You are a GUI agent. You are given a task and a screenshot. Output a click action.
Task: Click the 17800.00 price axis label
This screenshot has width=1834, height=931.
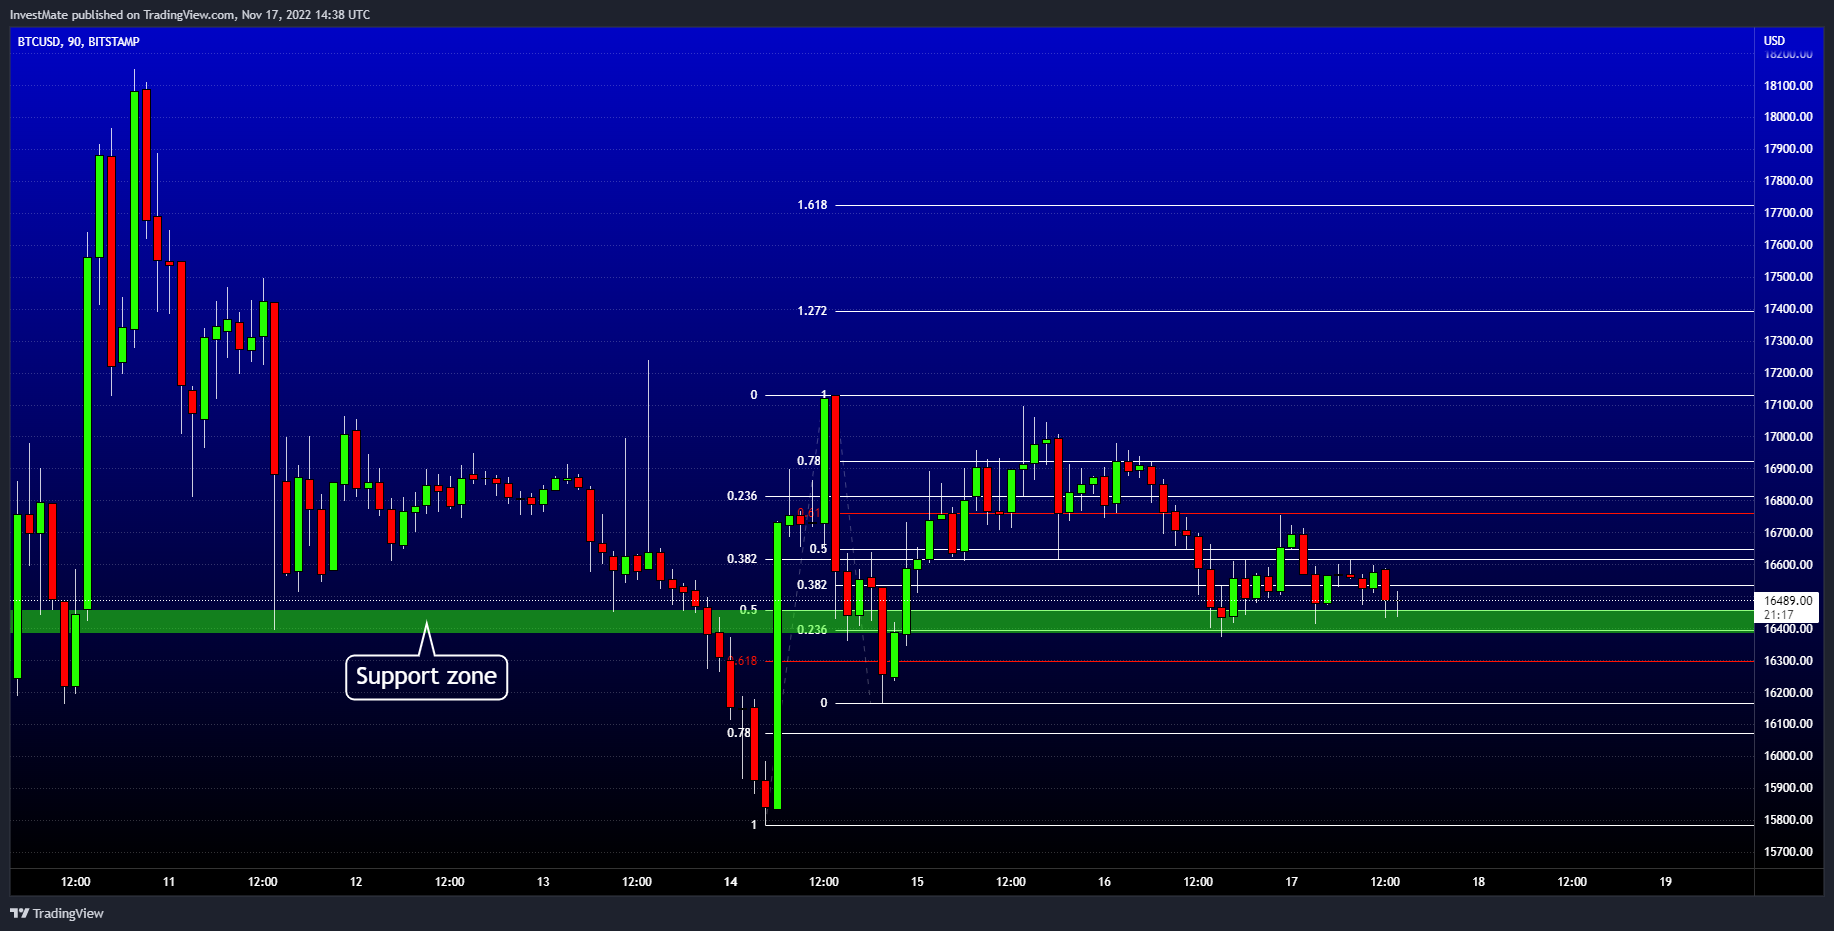(x=1788, y=181)
